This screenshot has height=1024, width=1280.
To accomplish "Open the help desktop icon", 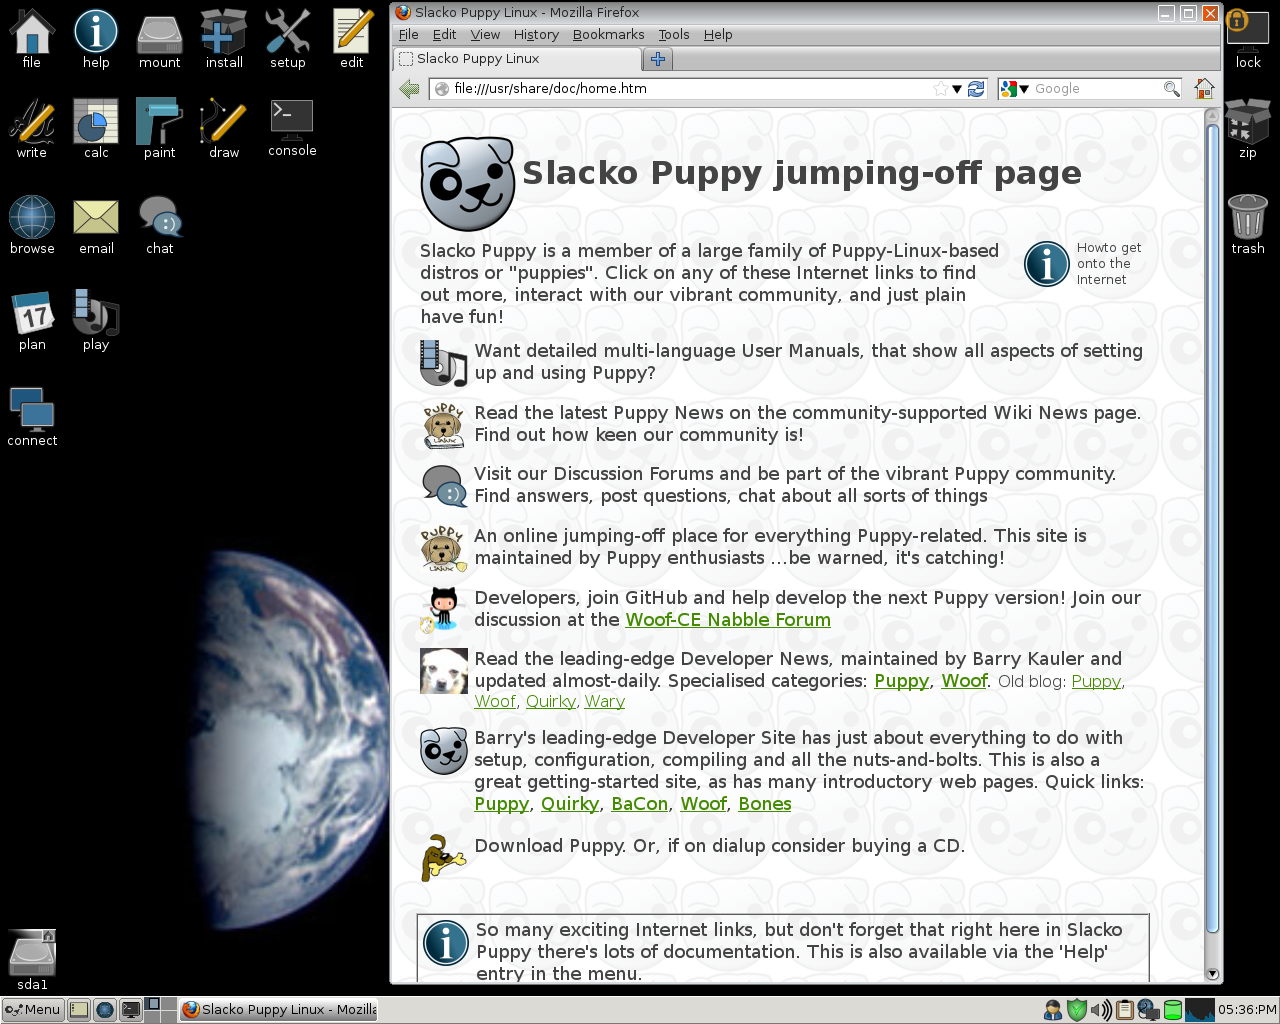I will [x=96, y=32].
